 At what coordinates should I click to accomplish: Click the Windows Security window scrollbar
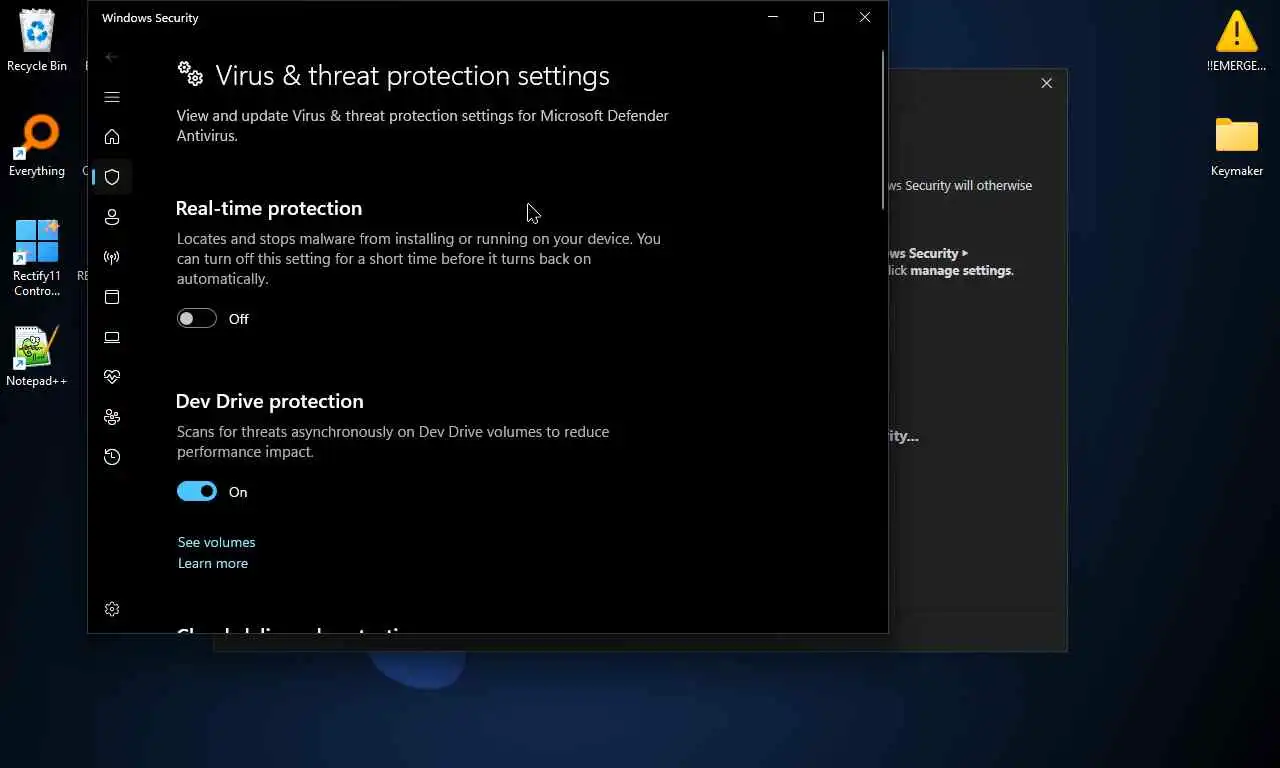(x=883, y=130)
